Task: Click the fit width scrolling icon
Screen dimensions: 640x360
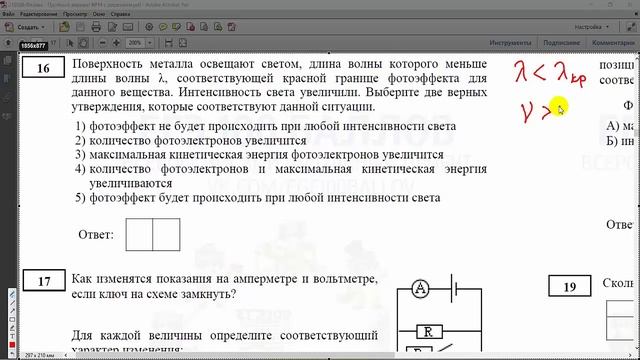Action: click(168, 43)
